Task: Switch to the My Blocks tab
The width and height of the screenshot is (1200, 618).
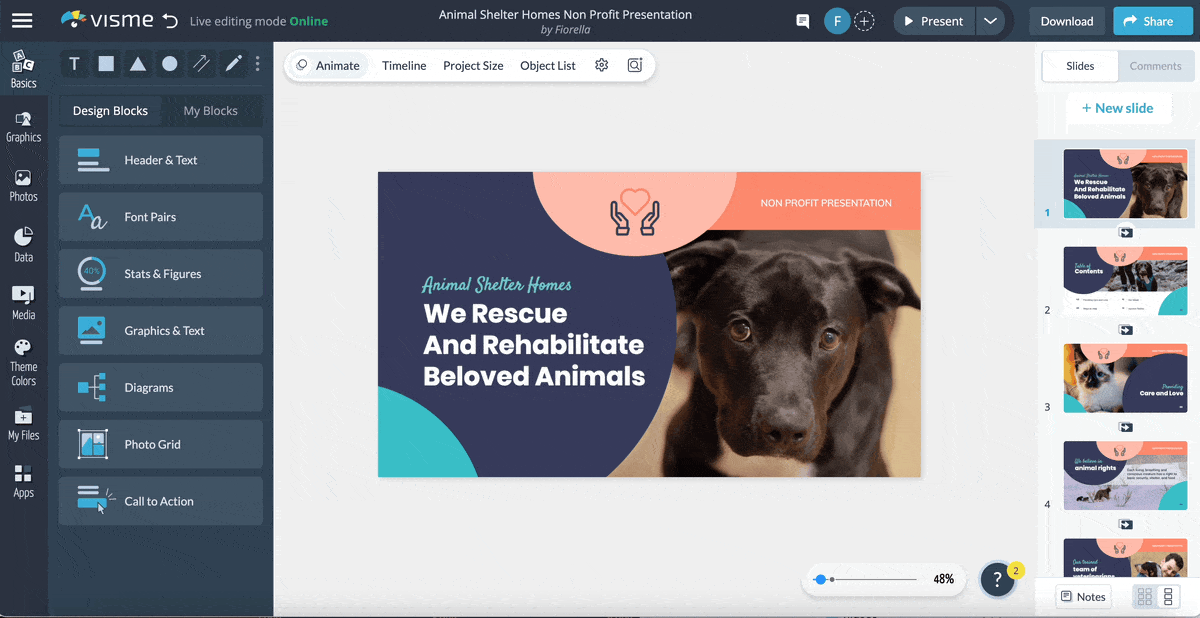Action: click(210, 111)
